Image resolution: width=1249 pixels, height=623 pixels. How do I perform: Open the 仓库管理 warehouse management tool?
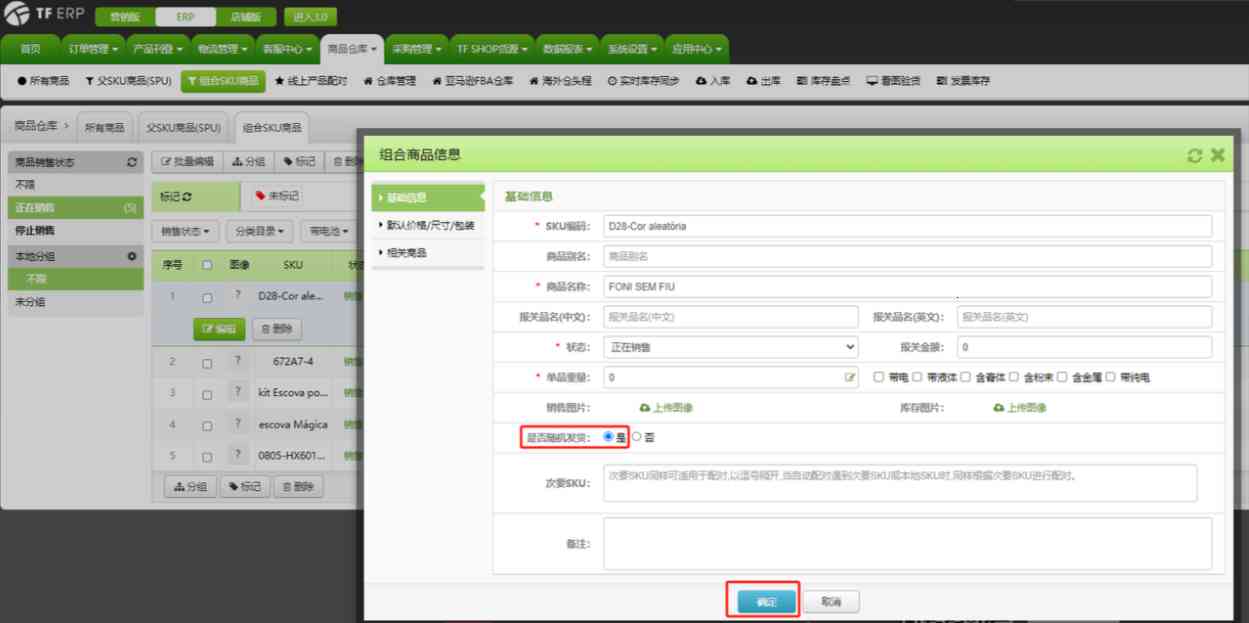click(x=390, y=82)
